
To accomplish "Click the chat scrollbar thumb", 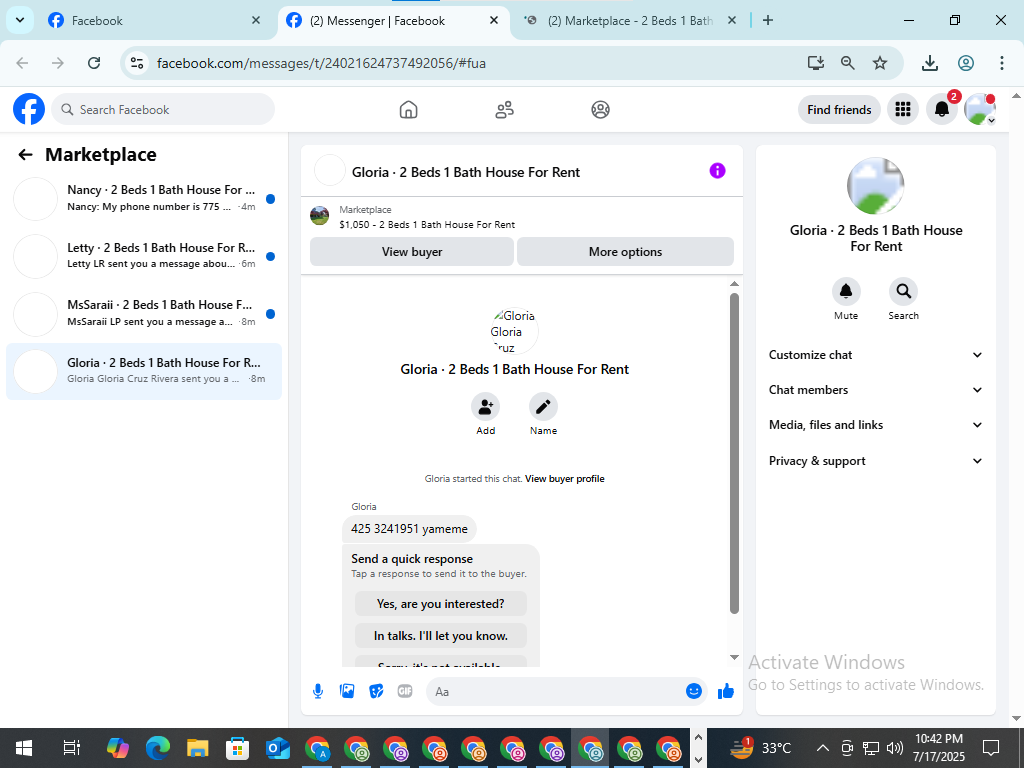I will coord(734,453).
